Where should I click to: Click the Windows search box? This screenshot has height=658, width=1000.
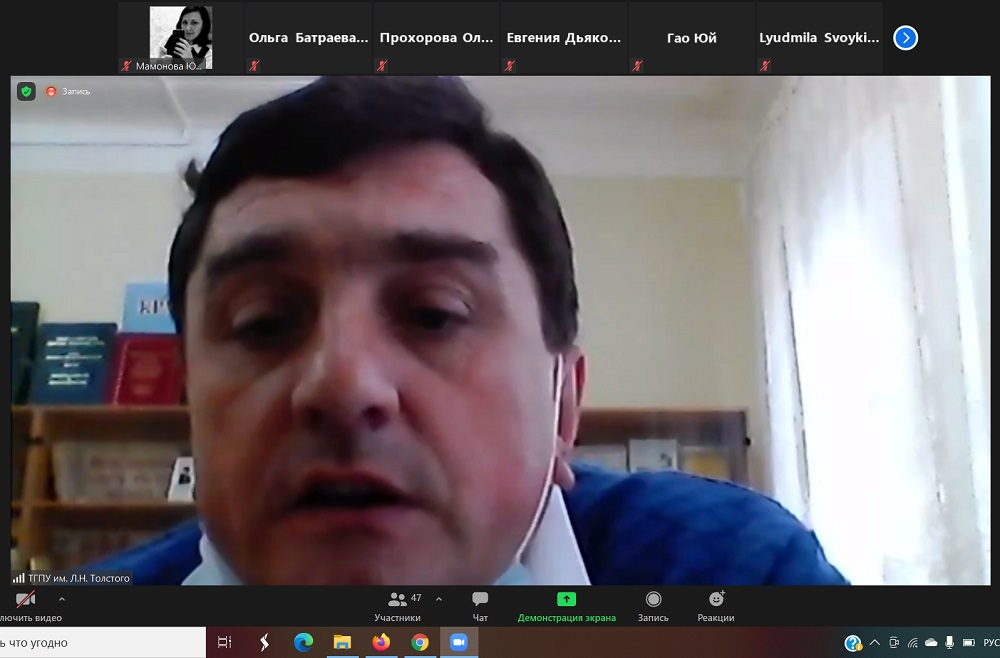[102, 643]
